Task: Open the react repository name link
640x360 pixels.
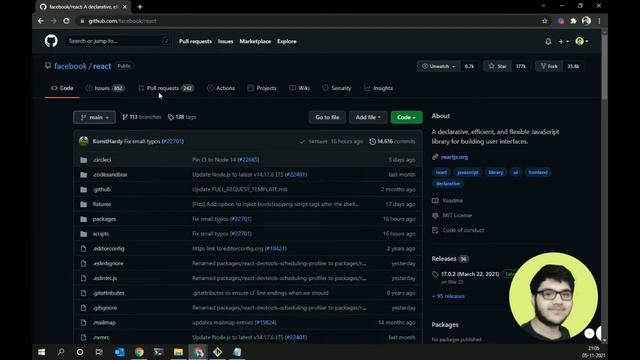Action: tap(102, 66)
